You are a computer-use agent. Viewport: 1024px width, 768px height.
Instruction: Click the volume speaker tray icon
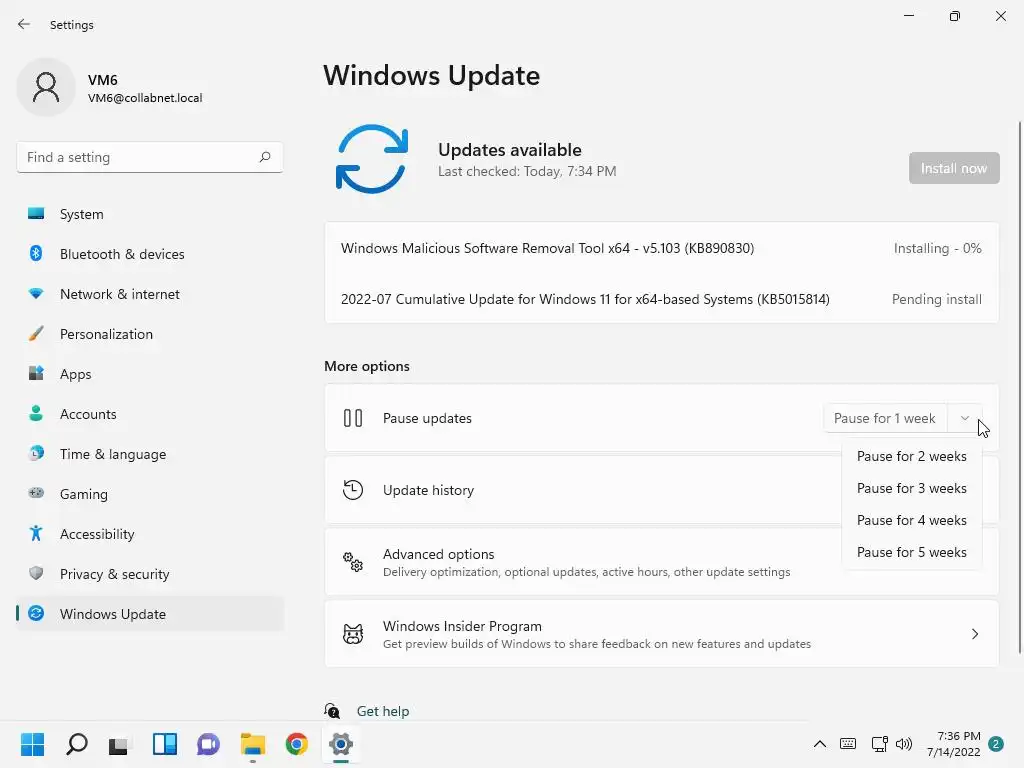tap(904, 744)
